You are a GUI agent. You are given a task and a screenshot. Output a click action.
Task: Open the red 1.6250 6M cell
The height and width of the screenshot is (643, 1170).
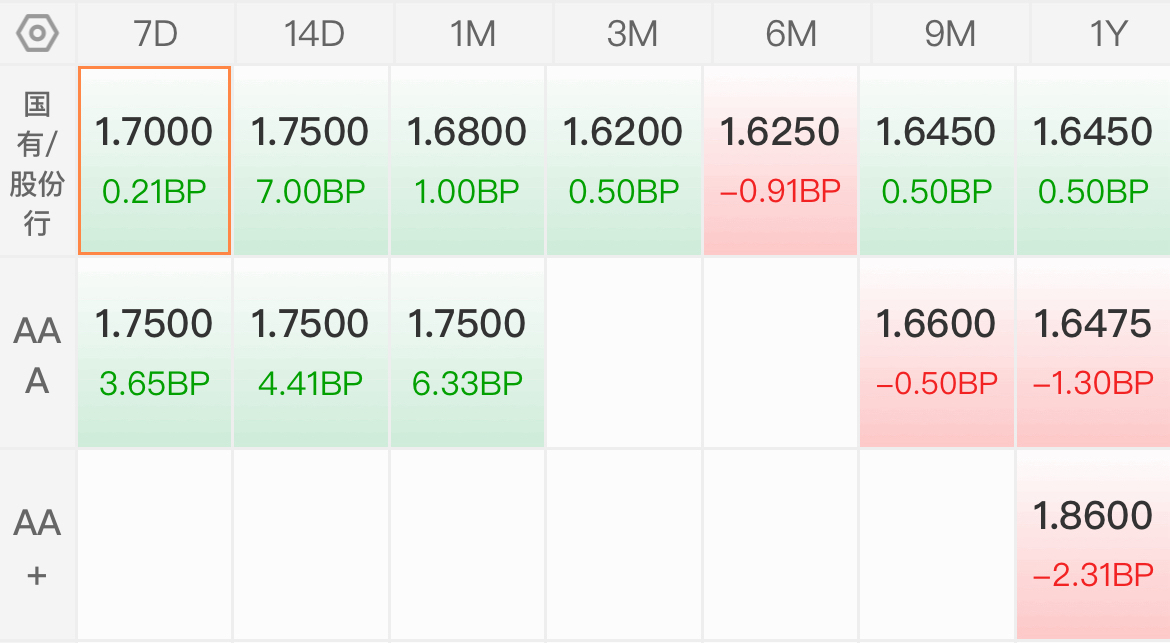[x=780, y=160]
